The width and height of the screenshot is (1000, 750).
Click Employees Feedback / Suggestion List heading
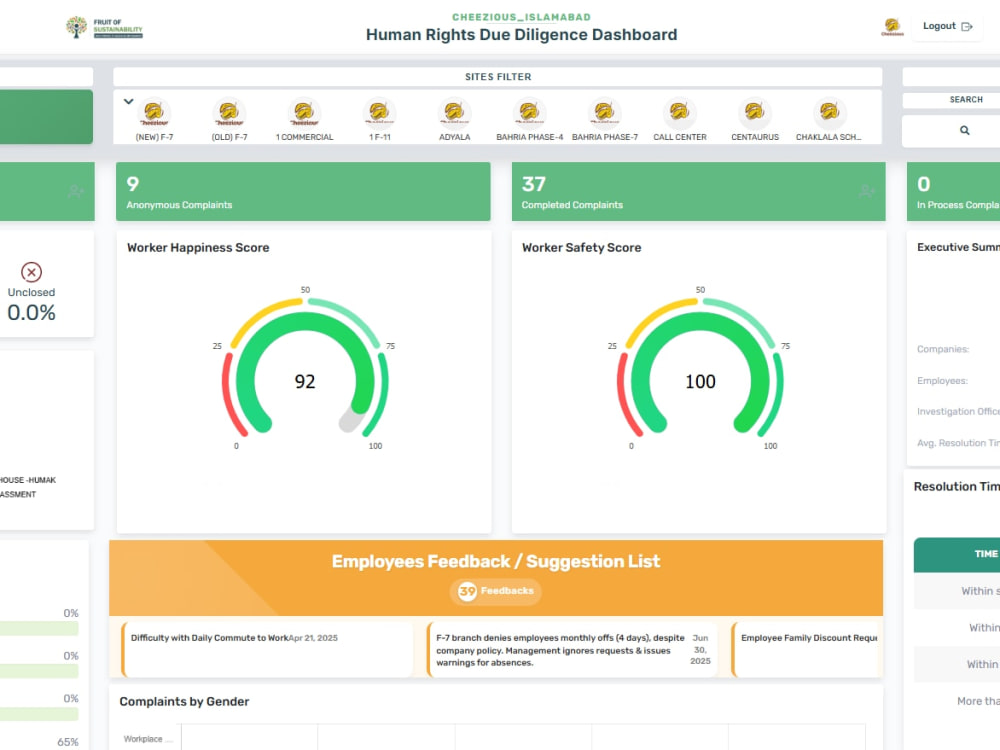coord(496,561)
